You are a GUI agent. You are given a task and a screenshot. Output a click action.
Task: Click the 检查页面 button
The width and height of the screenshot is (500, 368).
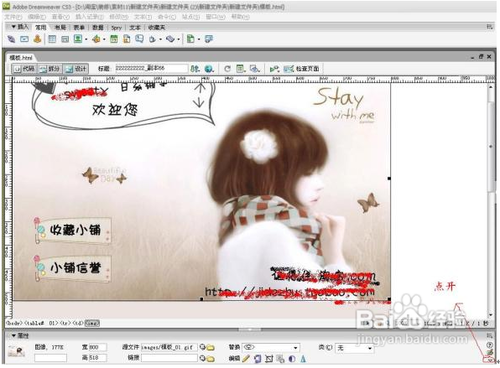click(x=302, y=69)
